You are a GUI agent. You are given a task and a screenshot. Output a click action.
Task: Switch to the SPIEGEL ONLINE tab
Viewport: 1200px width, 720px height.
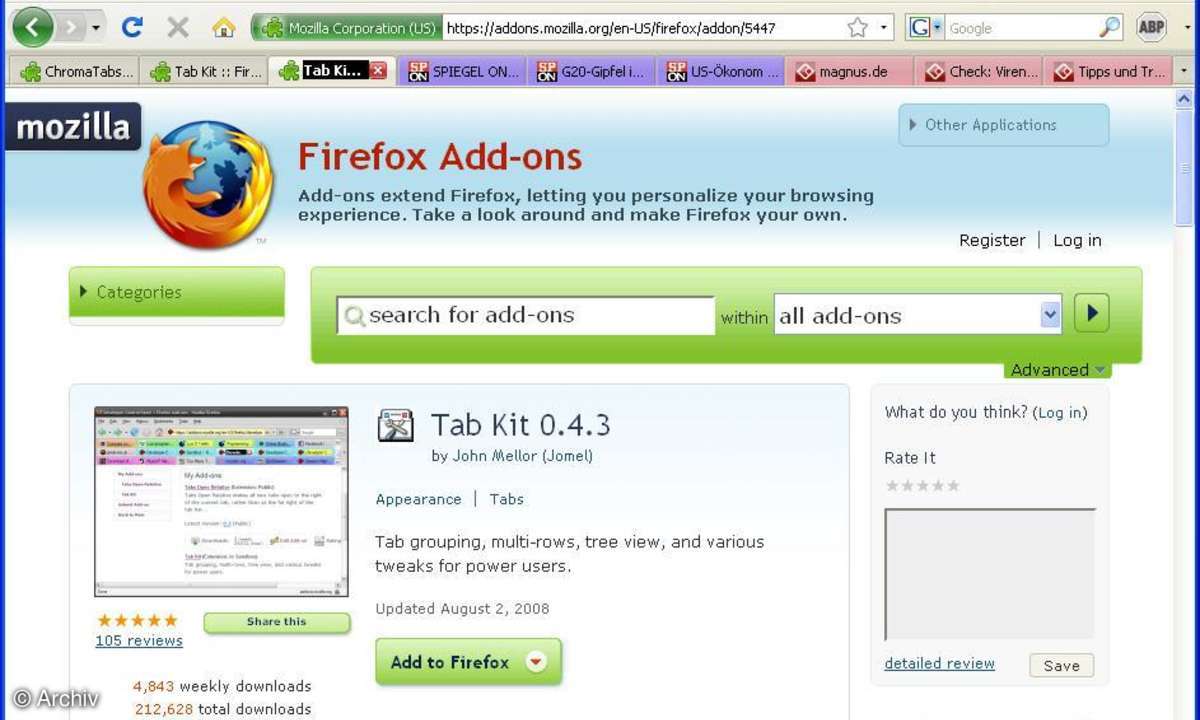[x=462, y=71]
